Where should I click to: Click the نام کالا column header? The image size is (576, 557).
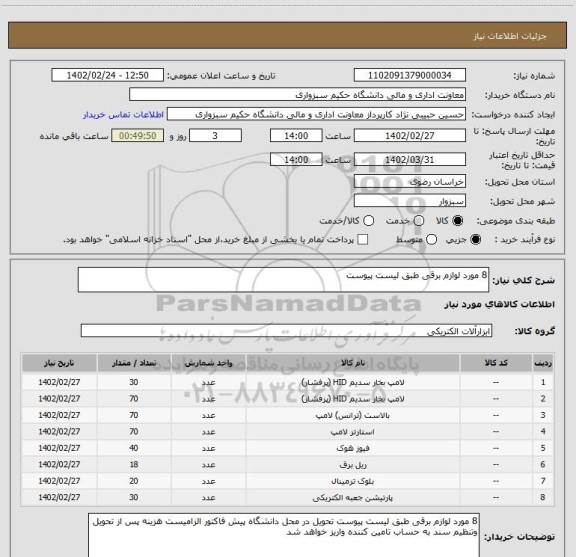click(x=353, y=363)
